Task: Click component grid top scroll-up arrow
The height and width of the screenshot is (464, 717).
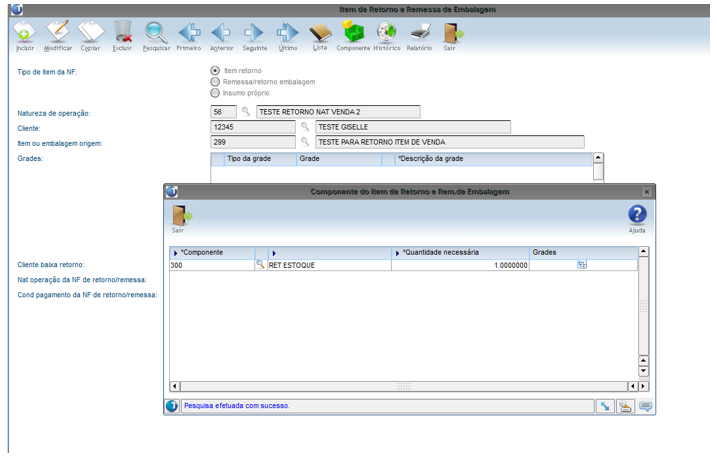Action: tap(643, 251)
